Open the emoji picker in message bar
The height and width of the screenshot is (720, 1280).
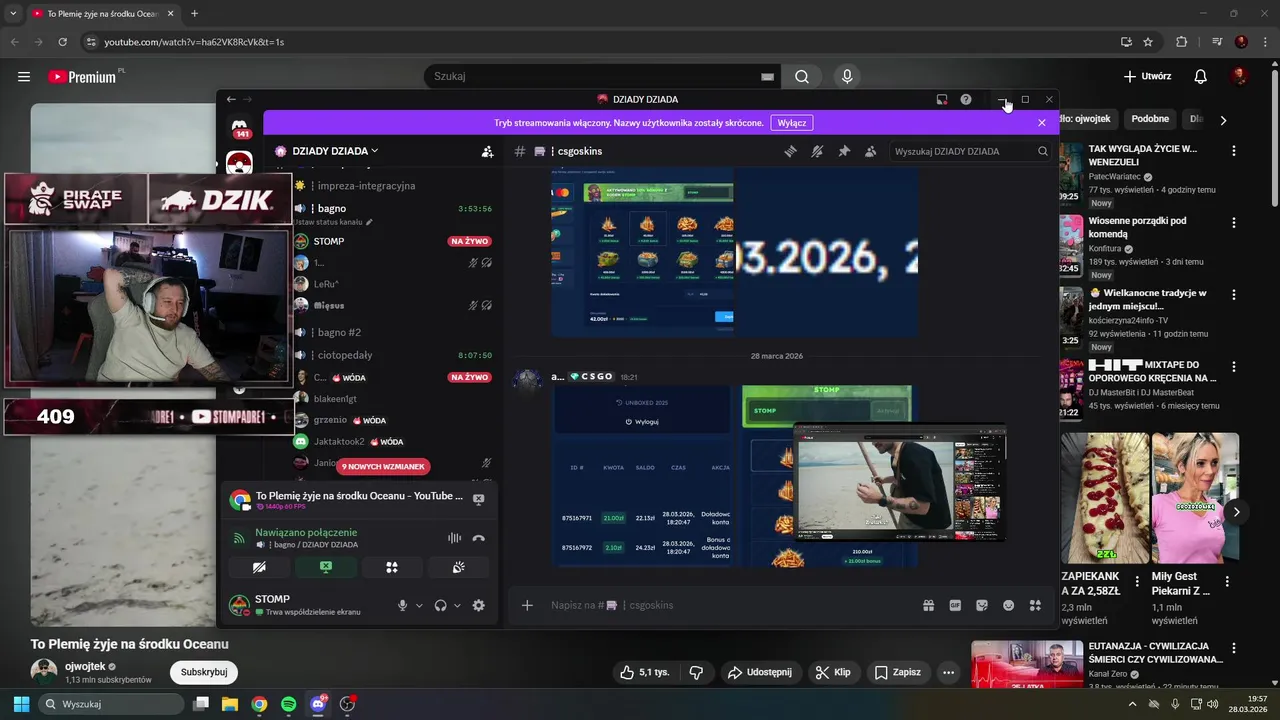pyautogui.click(x=1009, y=605)
